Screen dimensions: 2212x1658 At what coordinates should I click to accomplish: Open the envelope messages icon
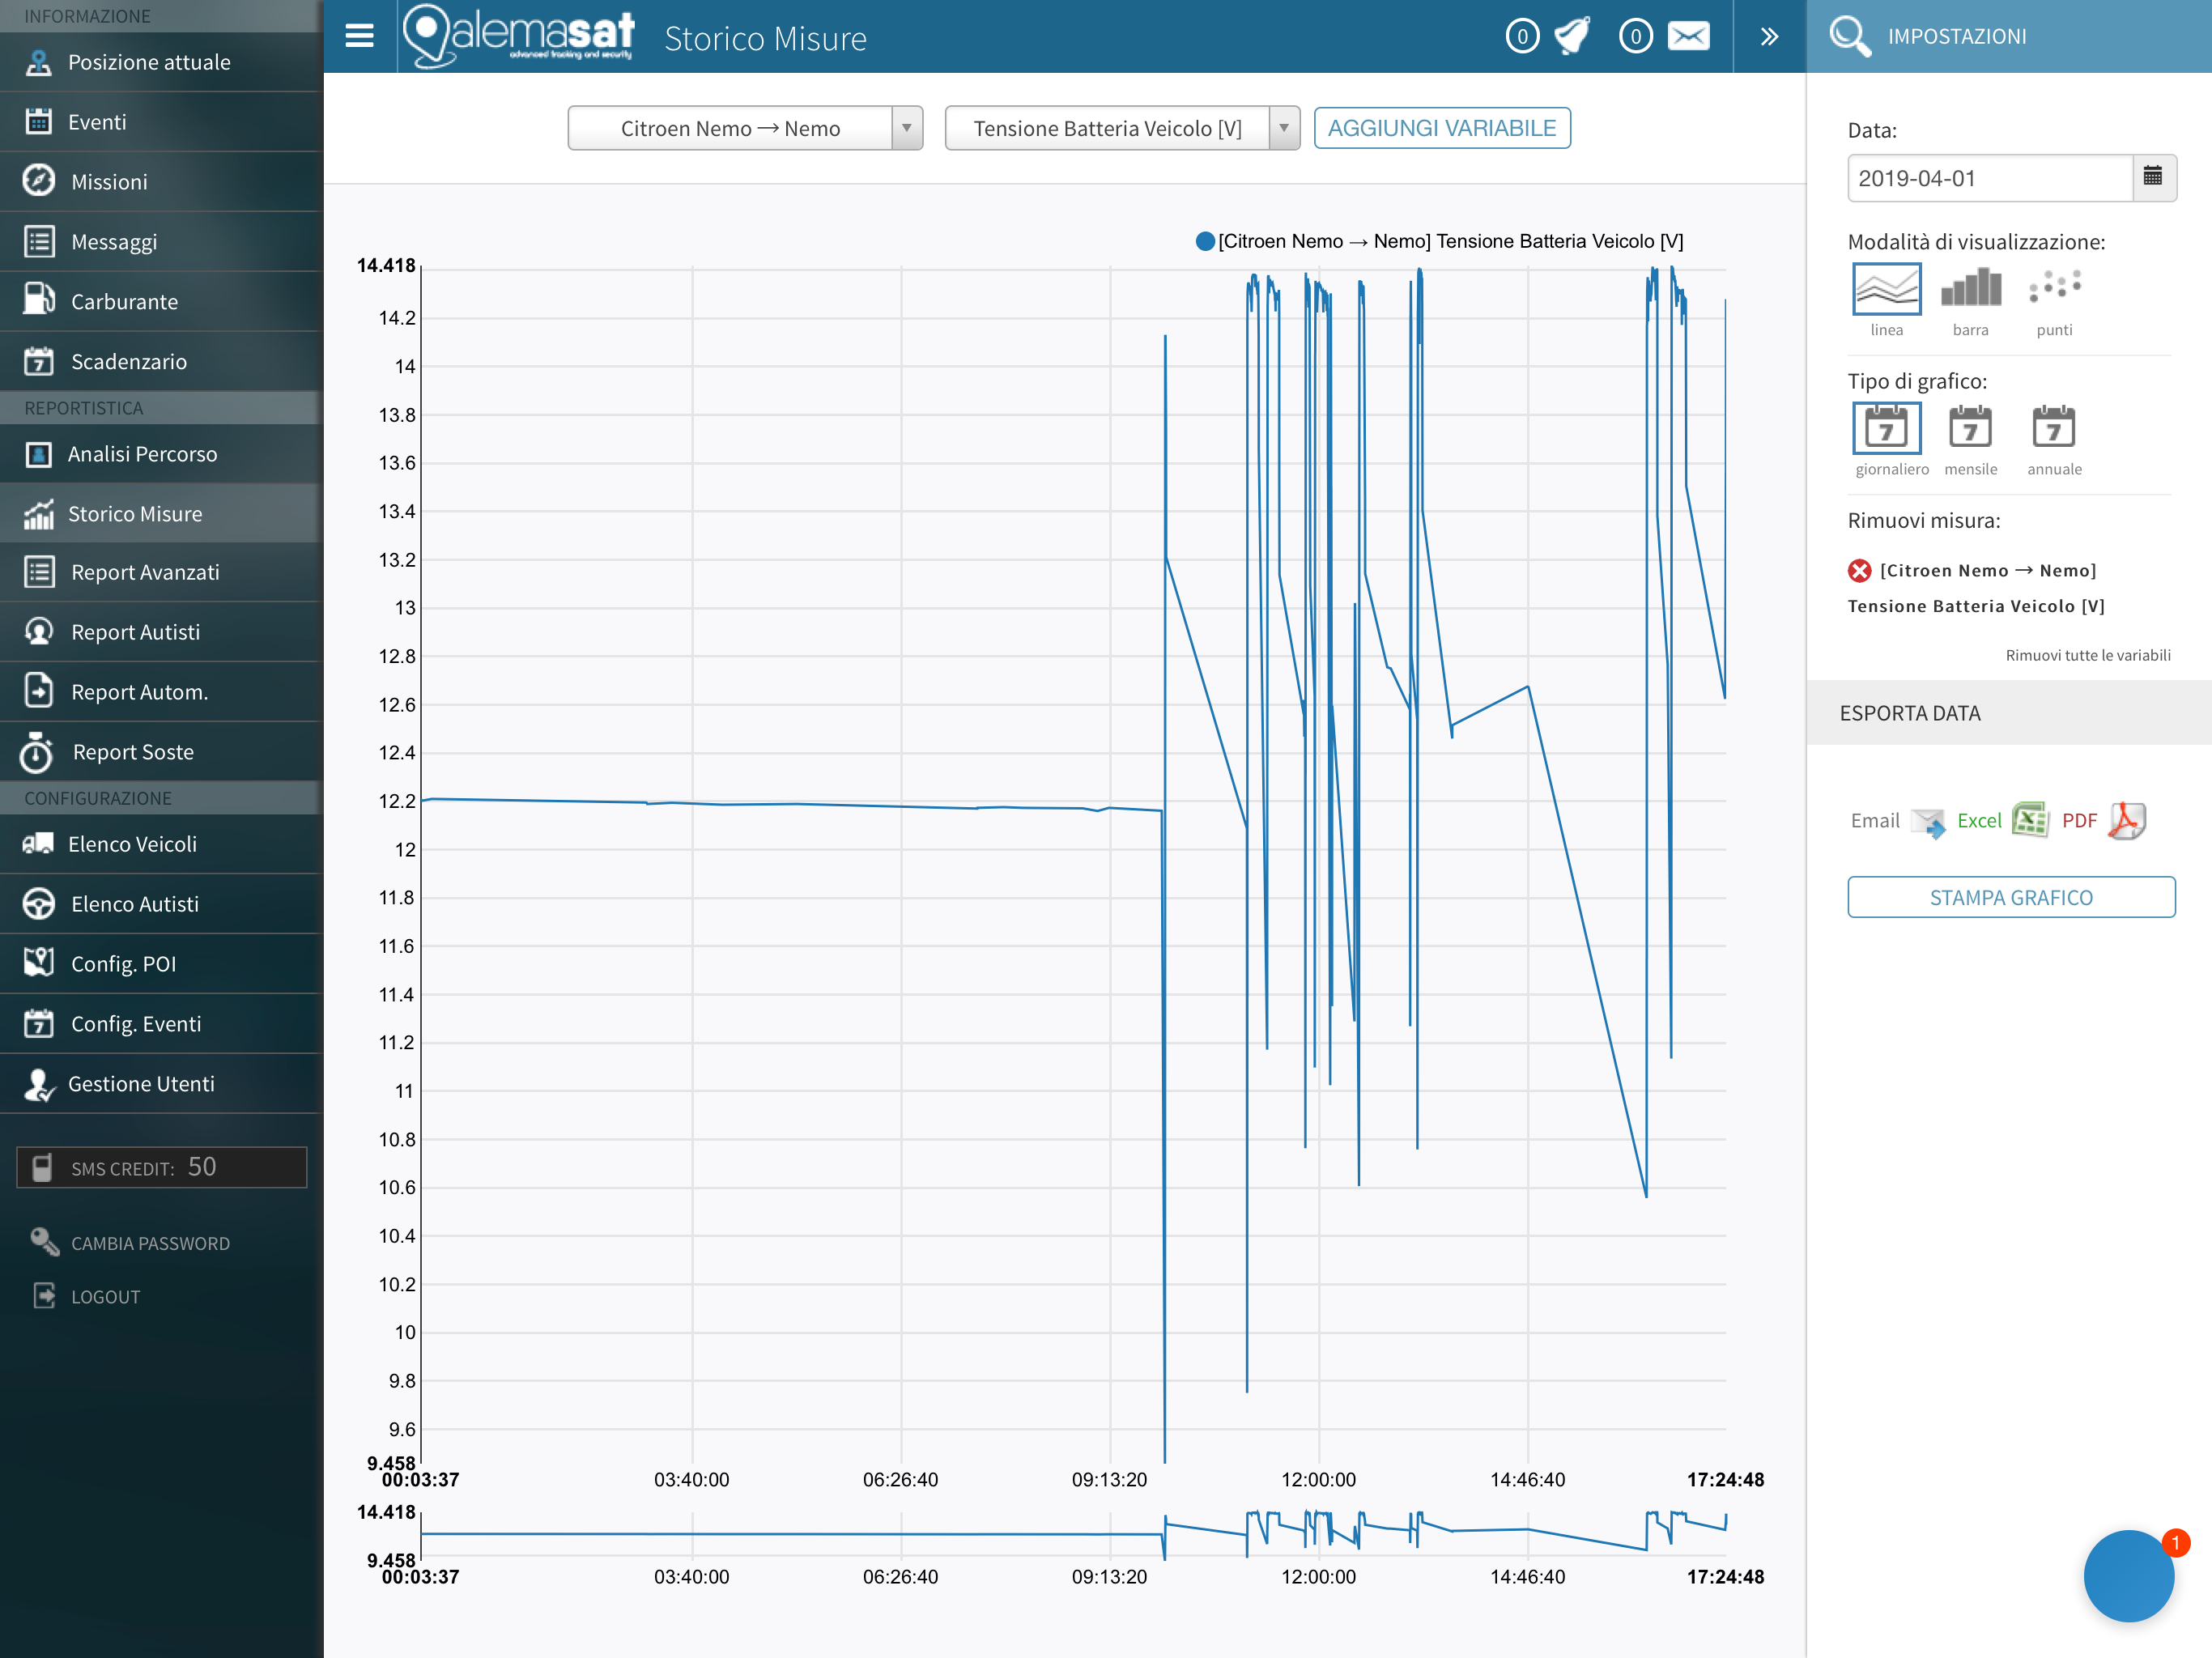coord(1688,37)
